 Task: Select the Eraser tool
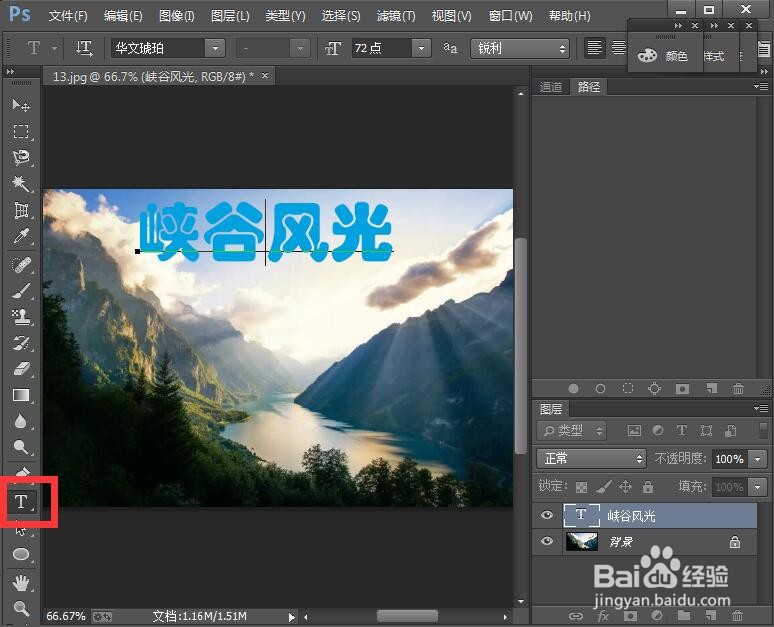pos(21,369)
